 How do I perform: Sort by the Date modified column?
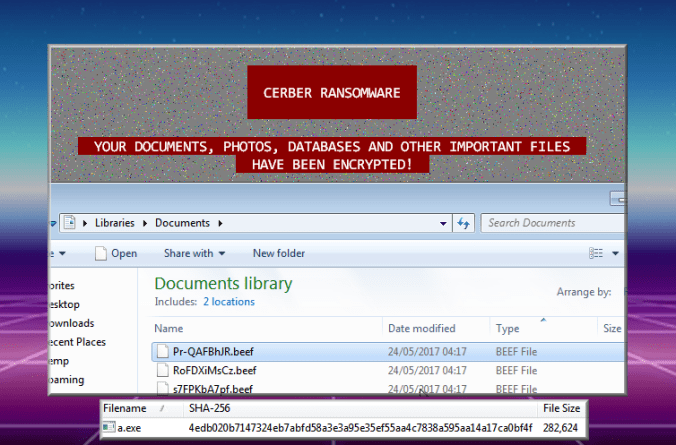click(423, 328)
